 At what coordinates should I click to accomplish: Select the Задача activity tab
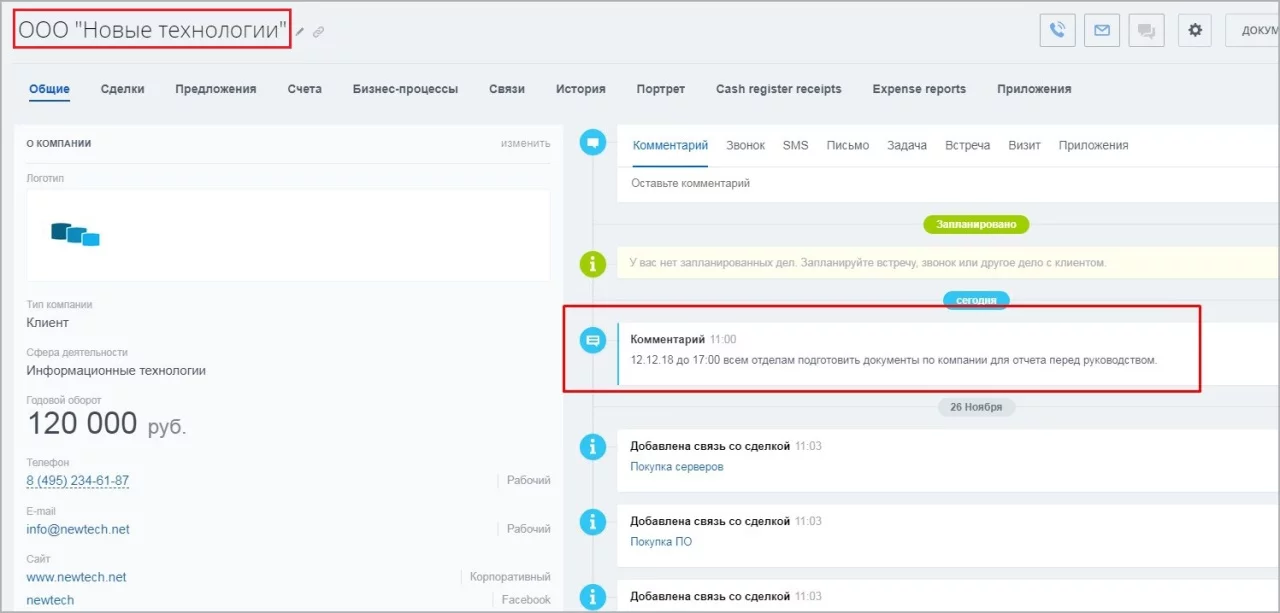(x=907, y=145)
